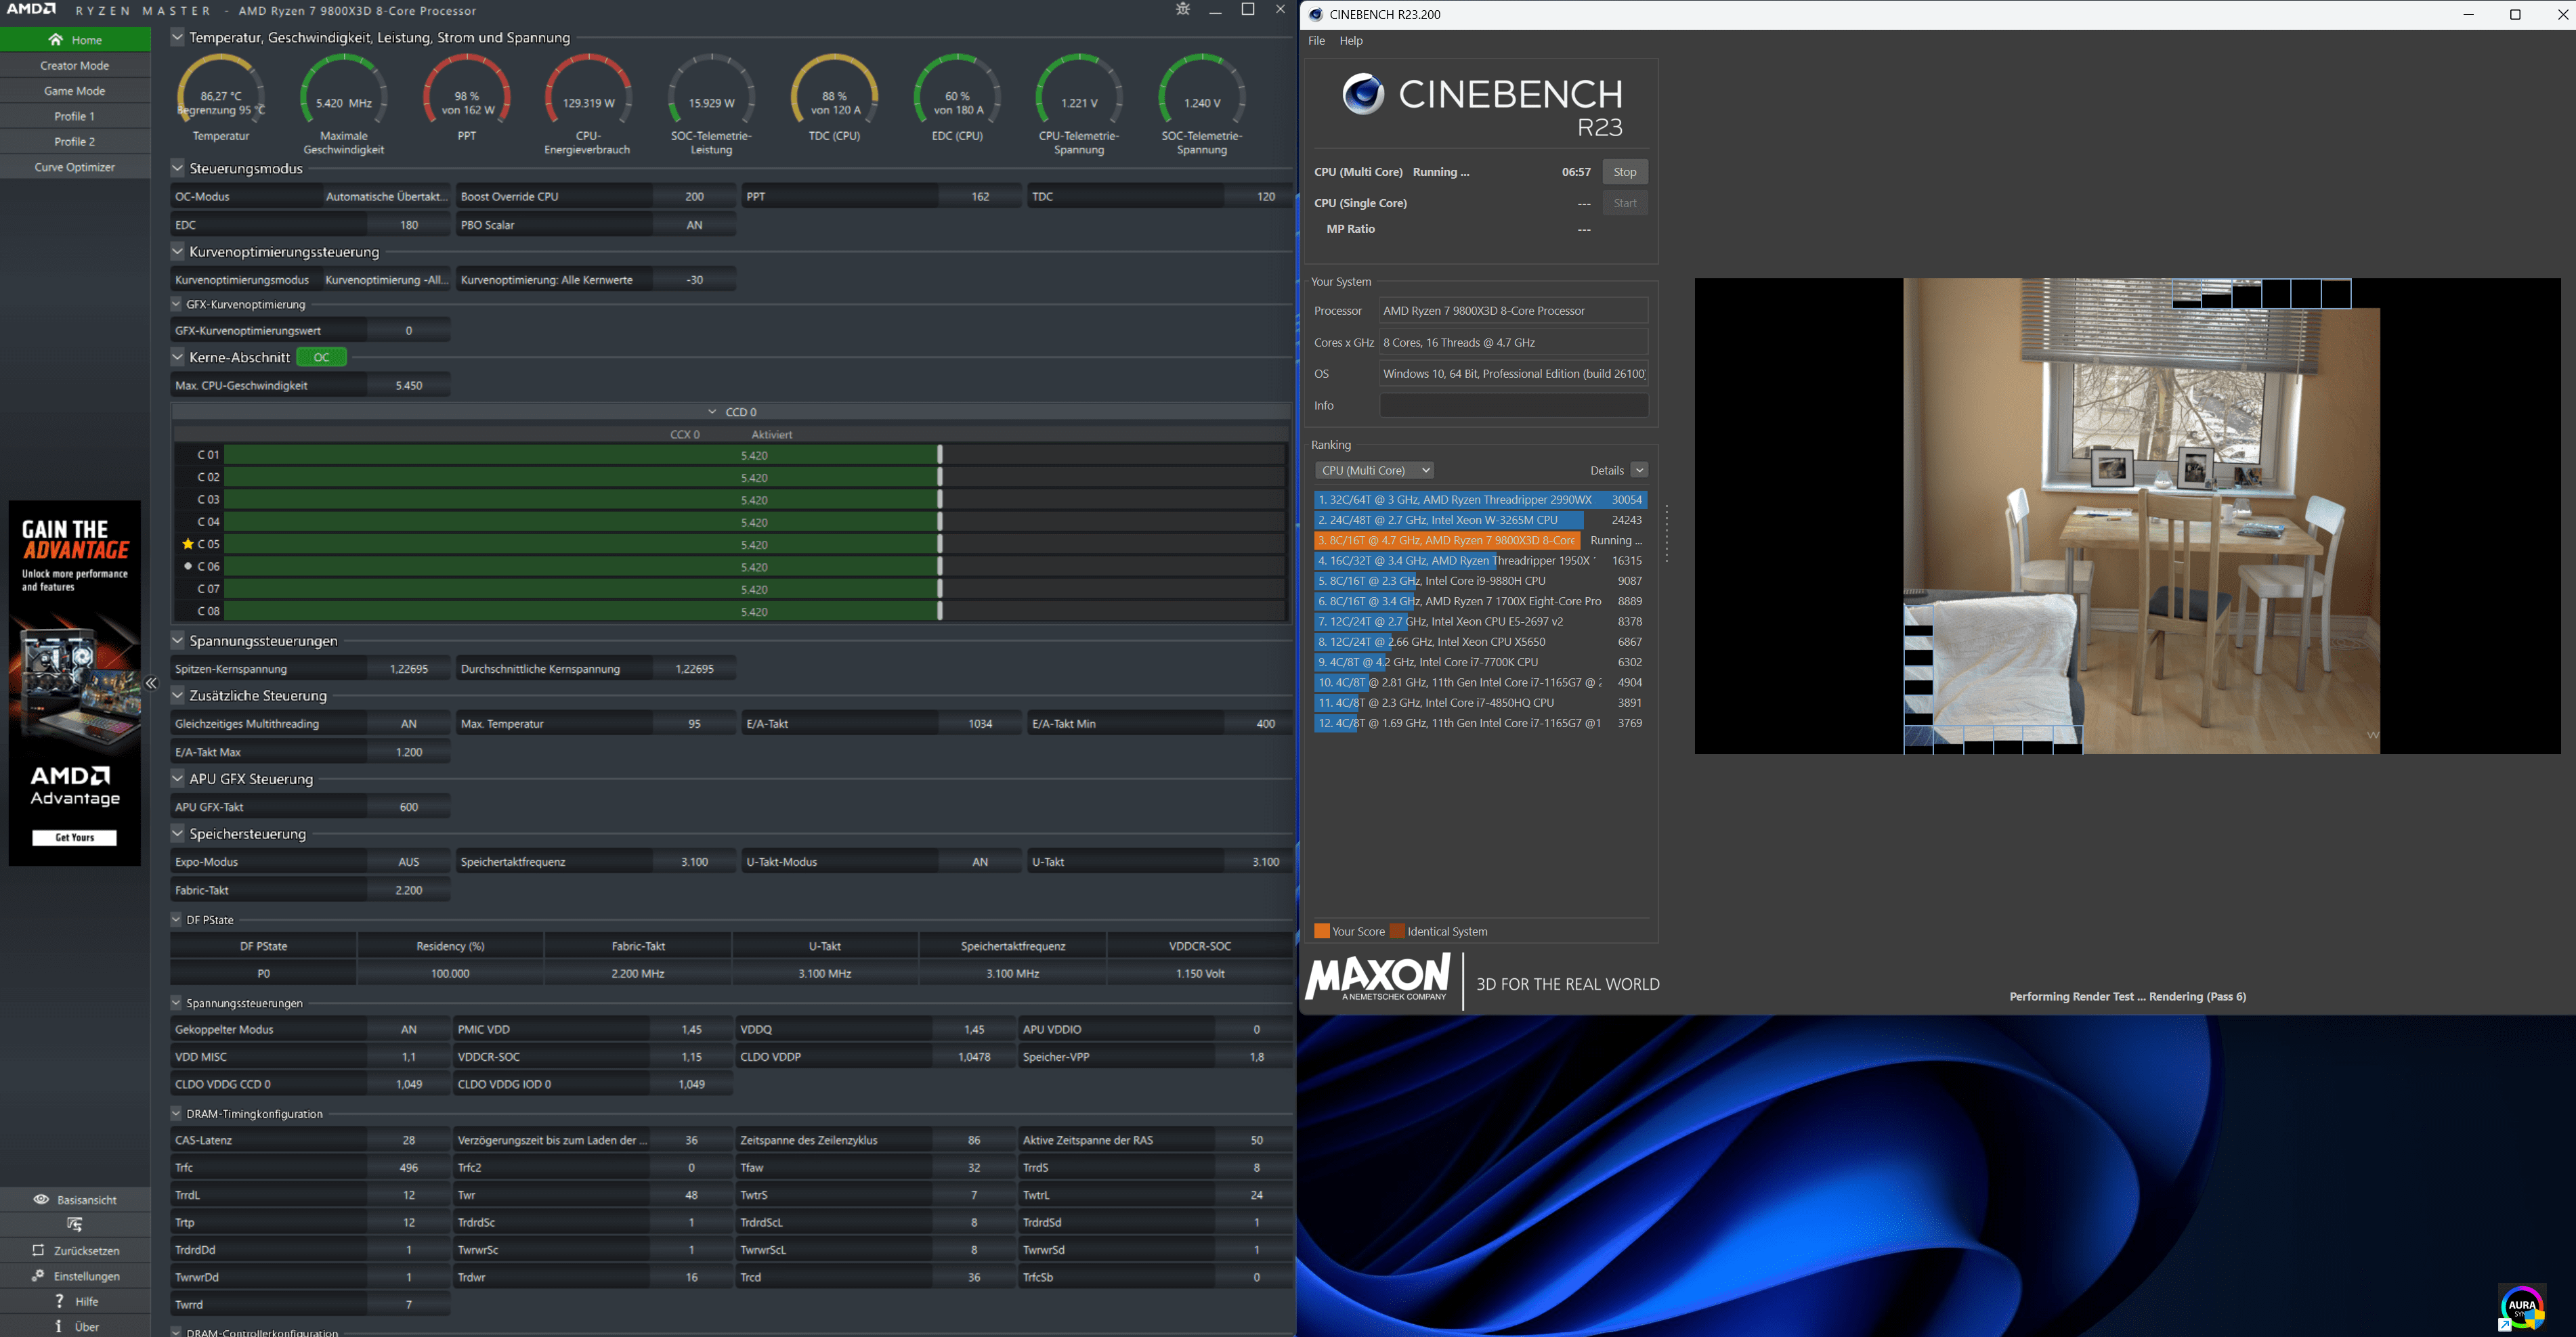The height and width of the screenshot is (1337, 2576).
Task: Click the Home icon in sidebar
Action: [x=56, y=40]
